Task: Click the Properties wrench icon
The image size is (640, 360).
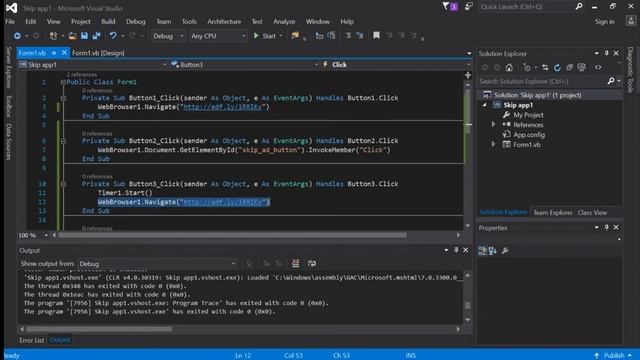Action: click(x=505, y=251)
